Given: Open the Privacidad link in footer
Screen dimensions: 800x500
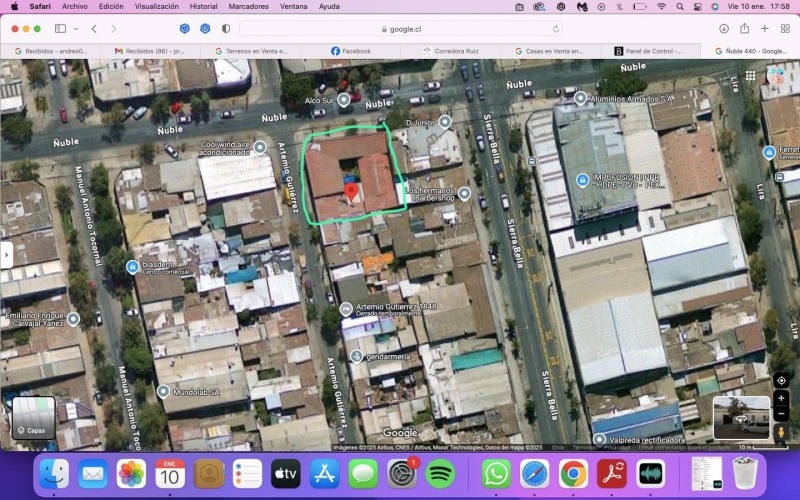Looking at the screenshot, I should click(x=617, y=447).
